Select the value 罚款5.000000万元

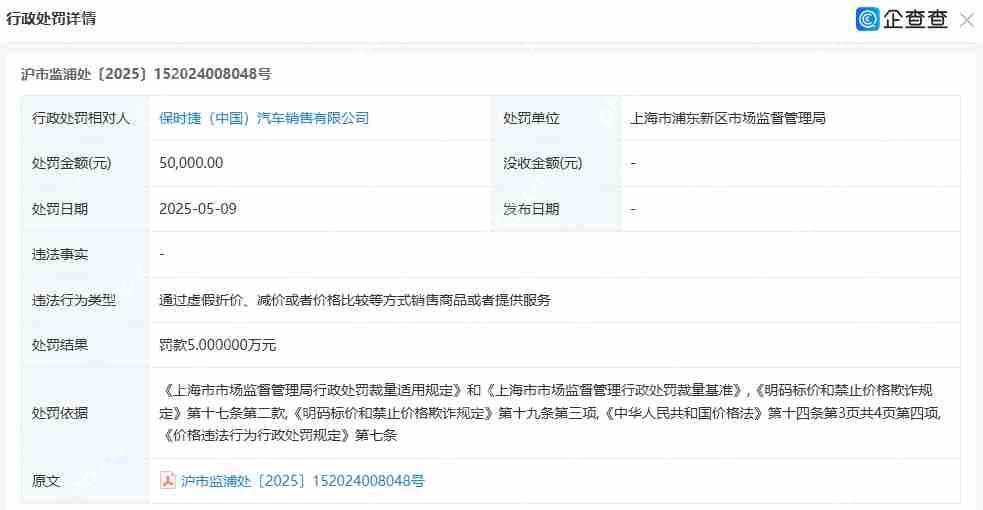[x=218, y=345]
